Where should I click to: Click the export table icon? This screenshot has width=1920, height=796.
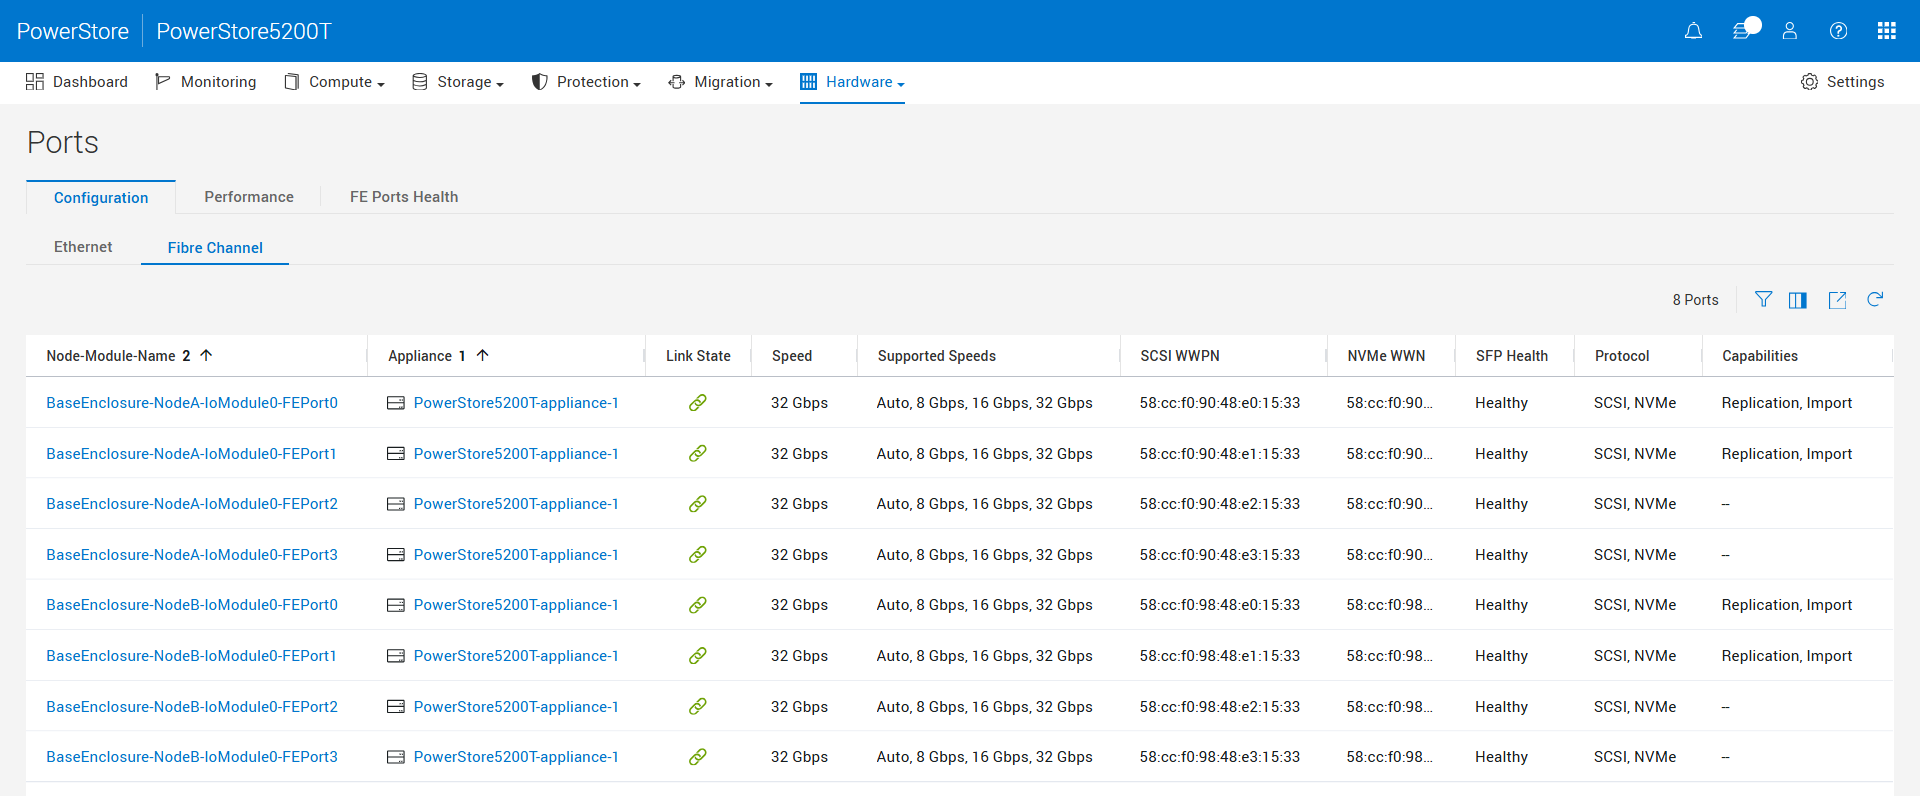point(1837,300)
